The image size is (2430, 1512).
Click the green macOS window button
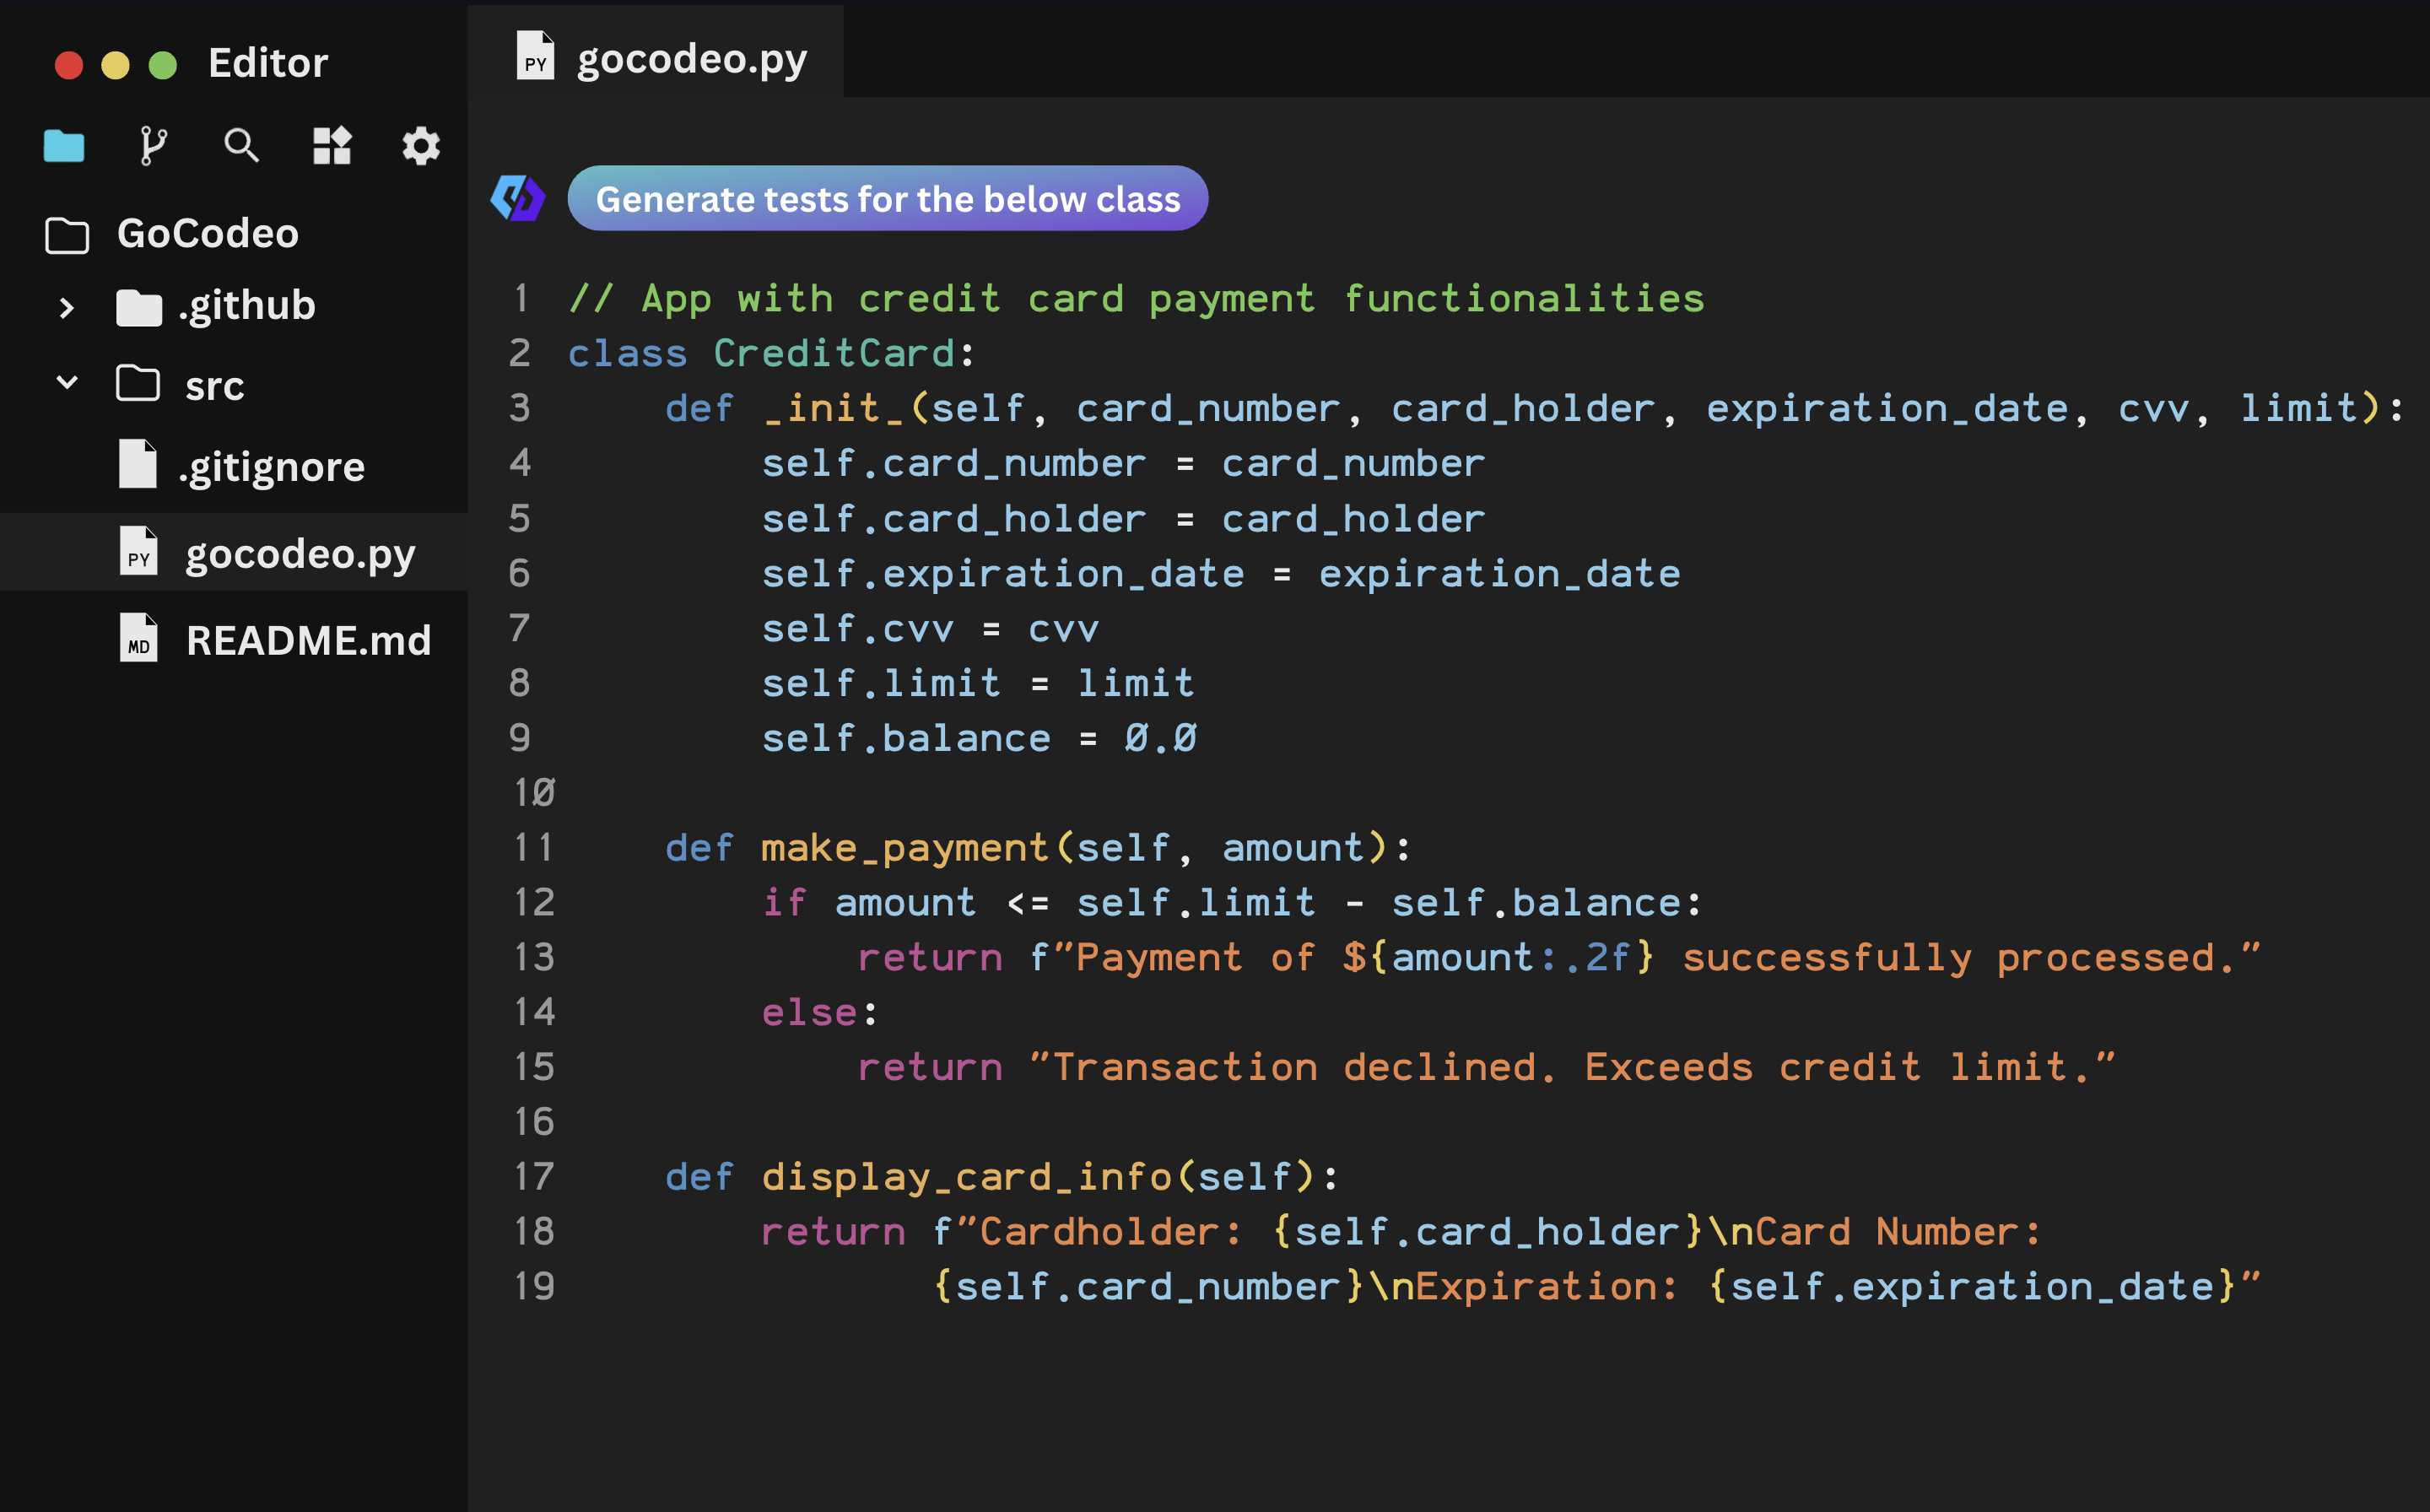click(x=163, y=66)
